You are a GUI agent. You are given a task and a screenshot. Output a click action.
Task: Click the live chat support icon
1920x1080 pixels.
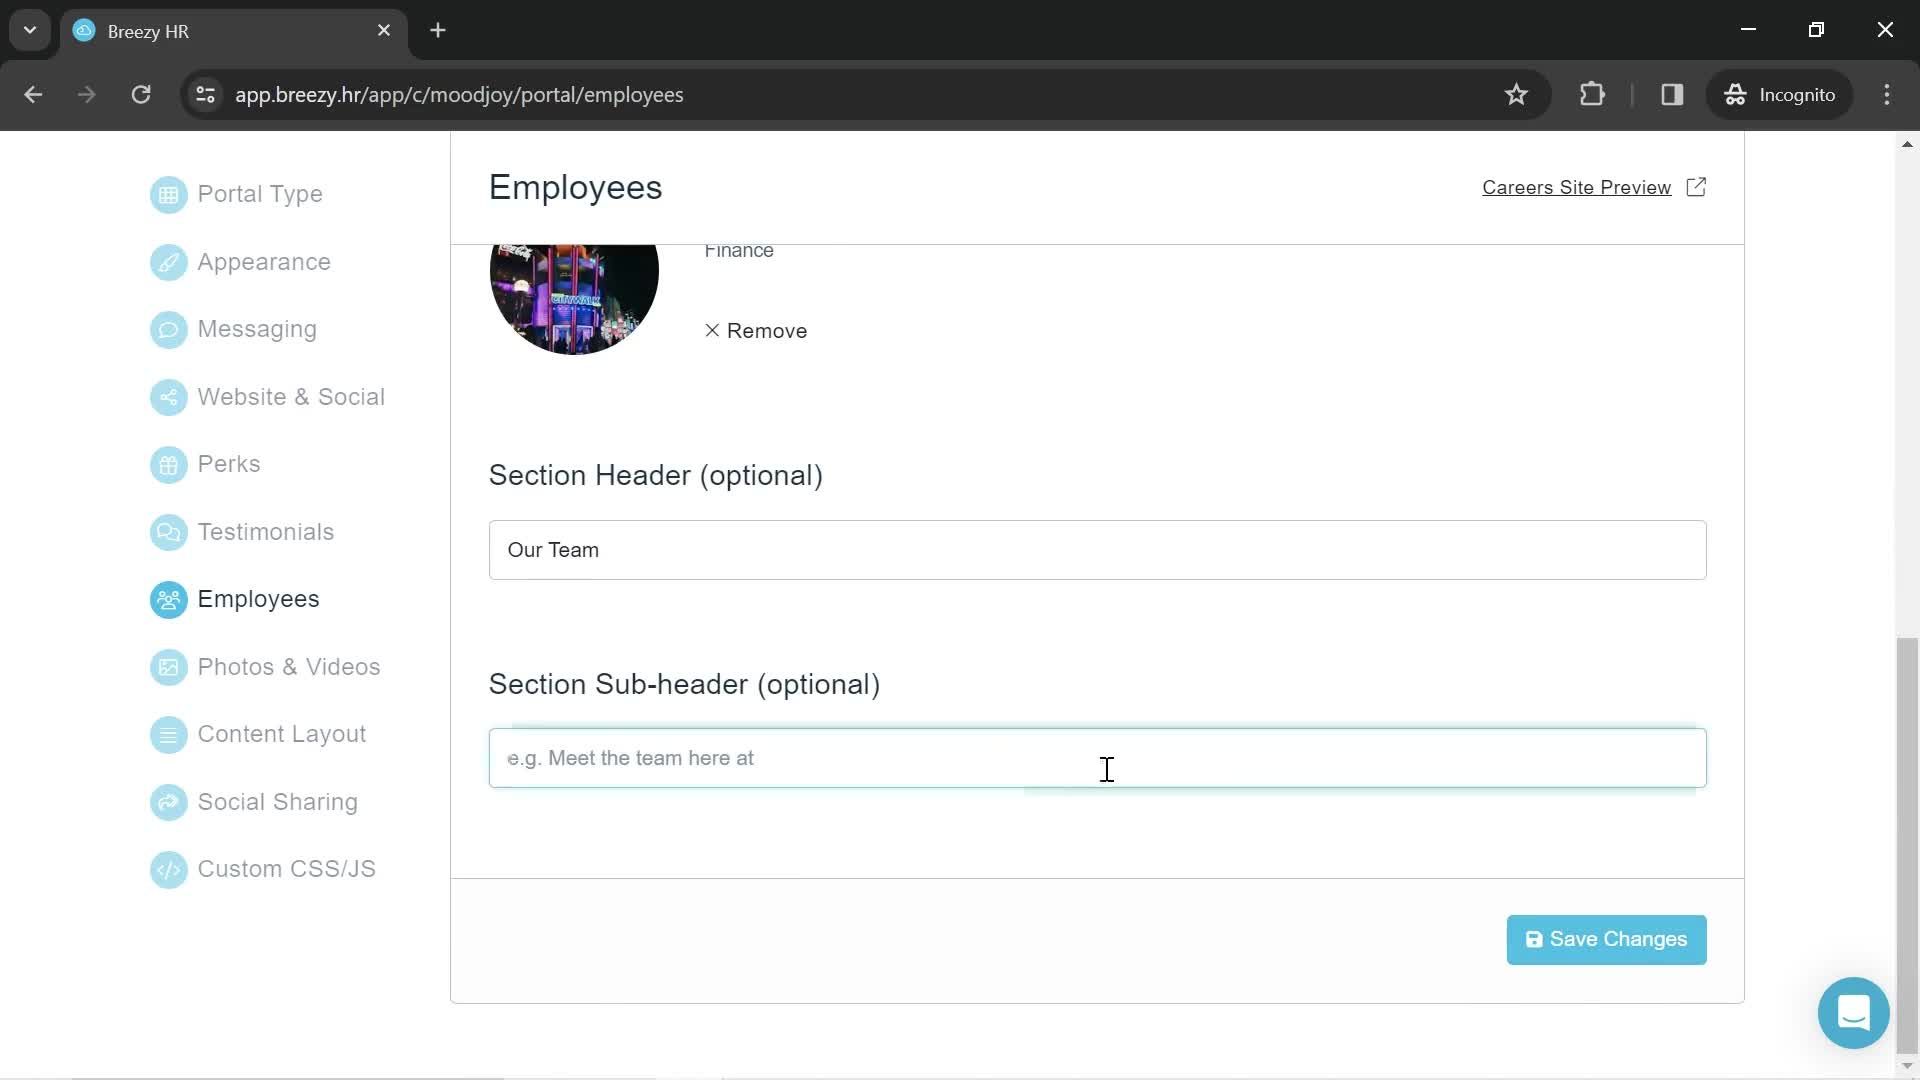tap(1854, 1013)
